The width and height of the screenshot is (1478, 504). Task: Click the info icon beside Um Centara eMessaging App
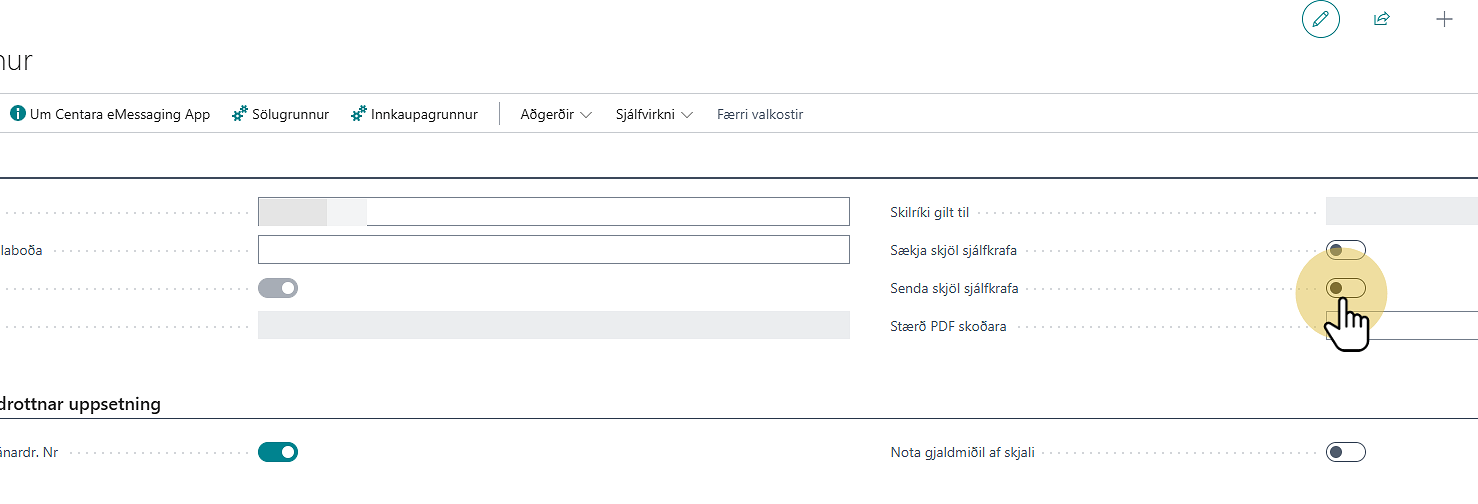[x=17, y=114]
